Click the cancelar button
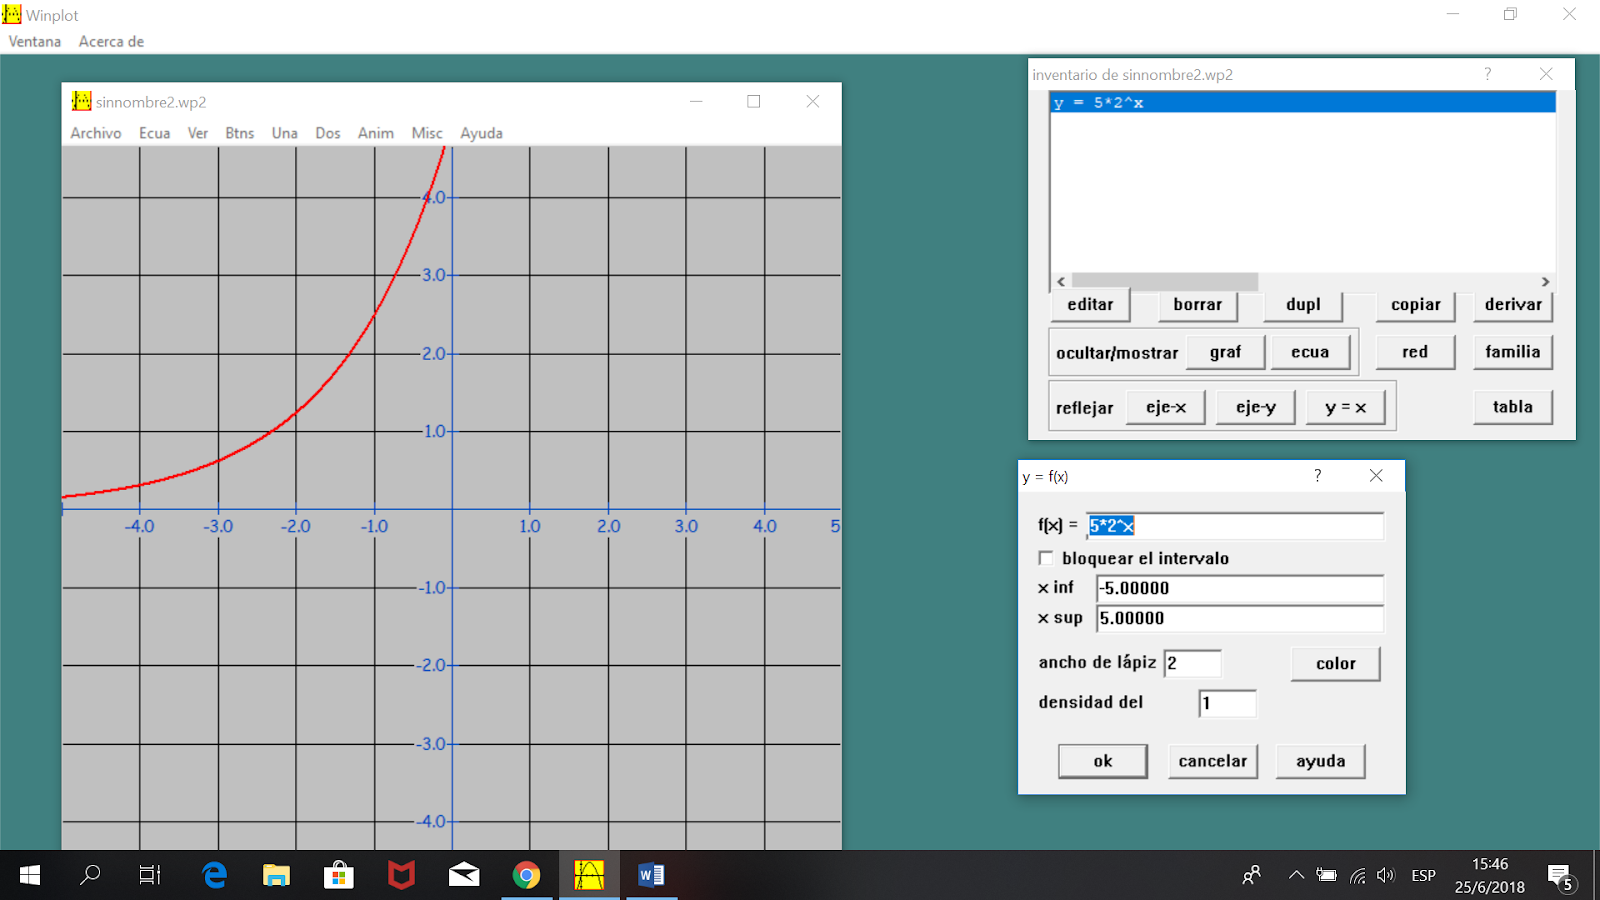Image resolution: width=1600 pixels, height=900 pixels. click(1213, 761)
